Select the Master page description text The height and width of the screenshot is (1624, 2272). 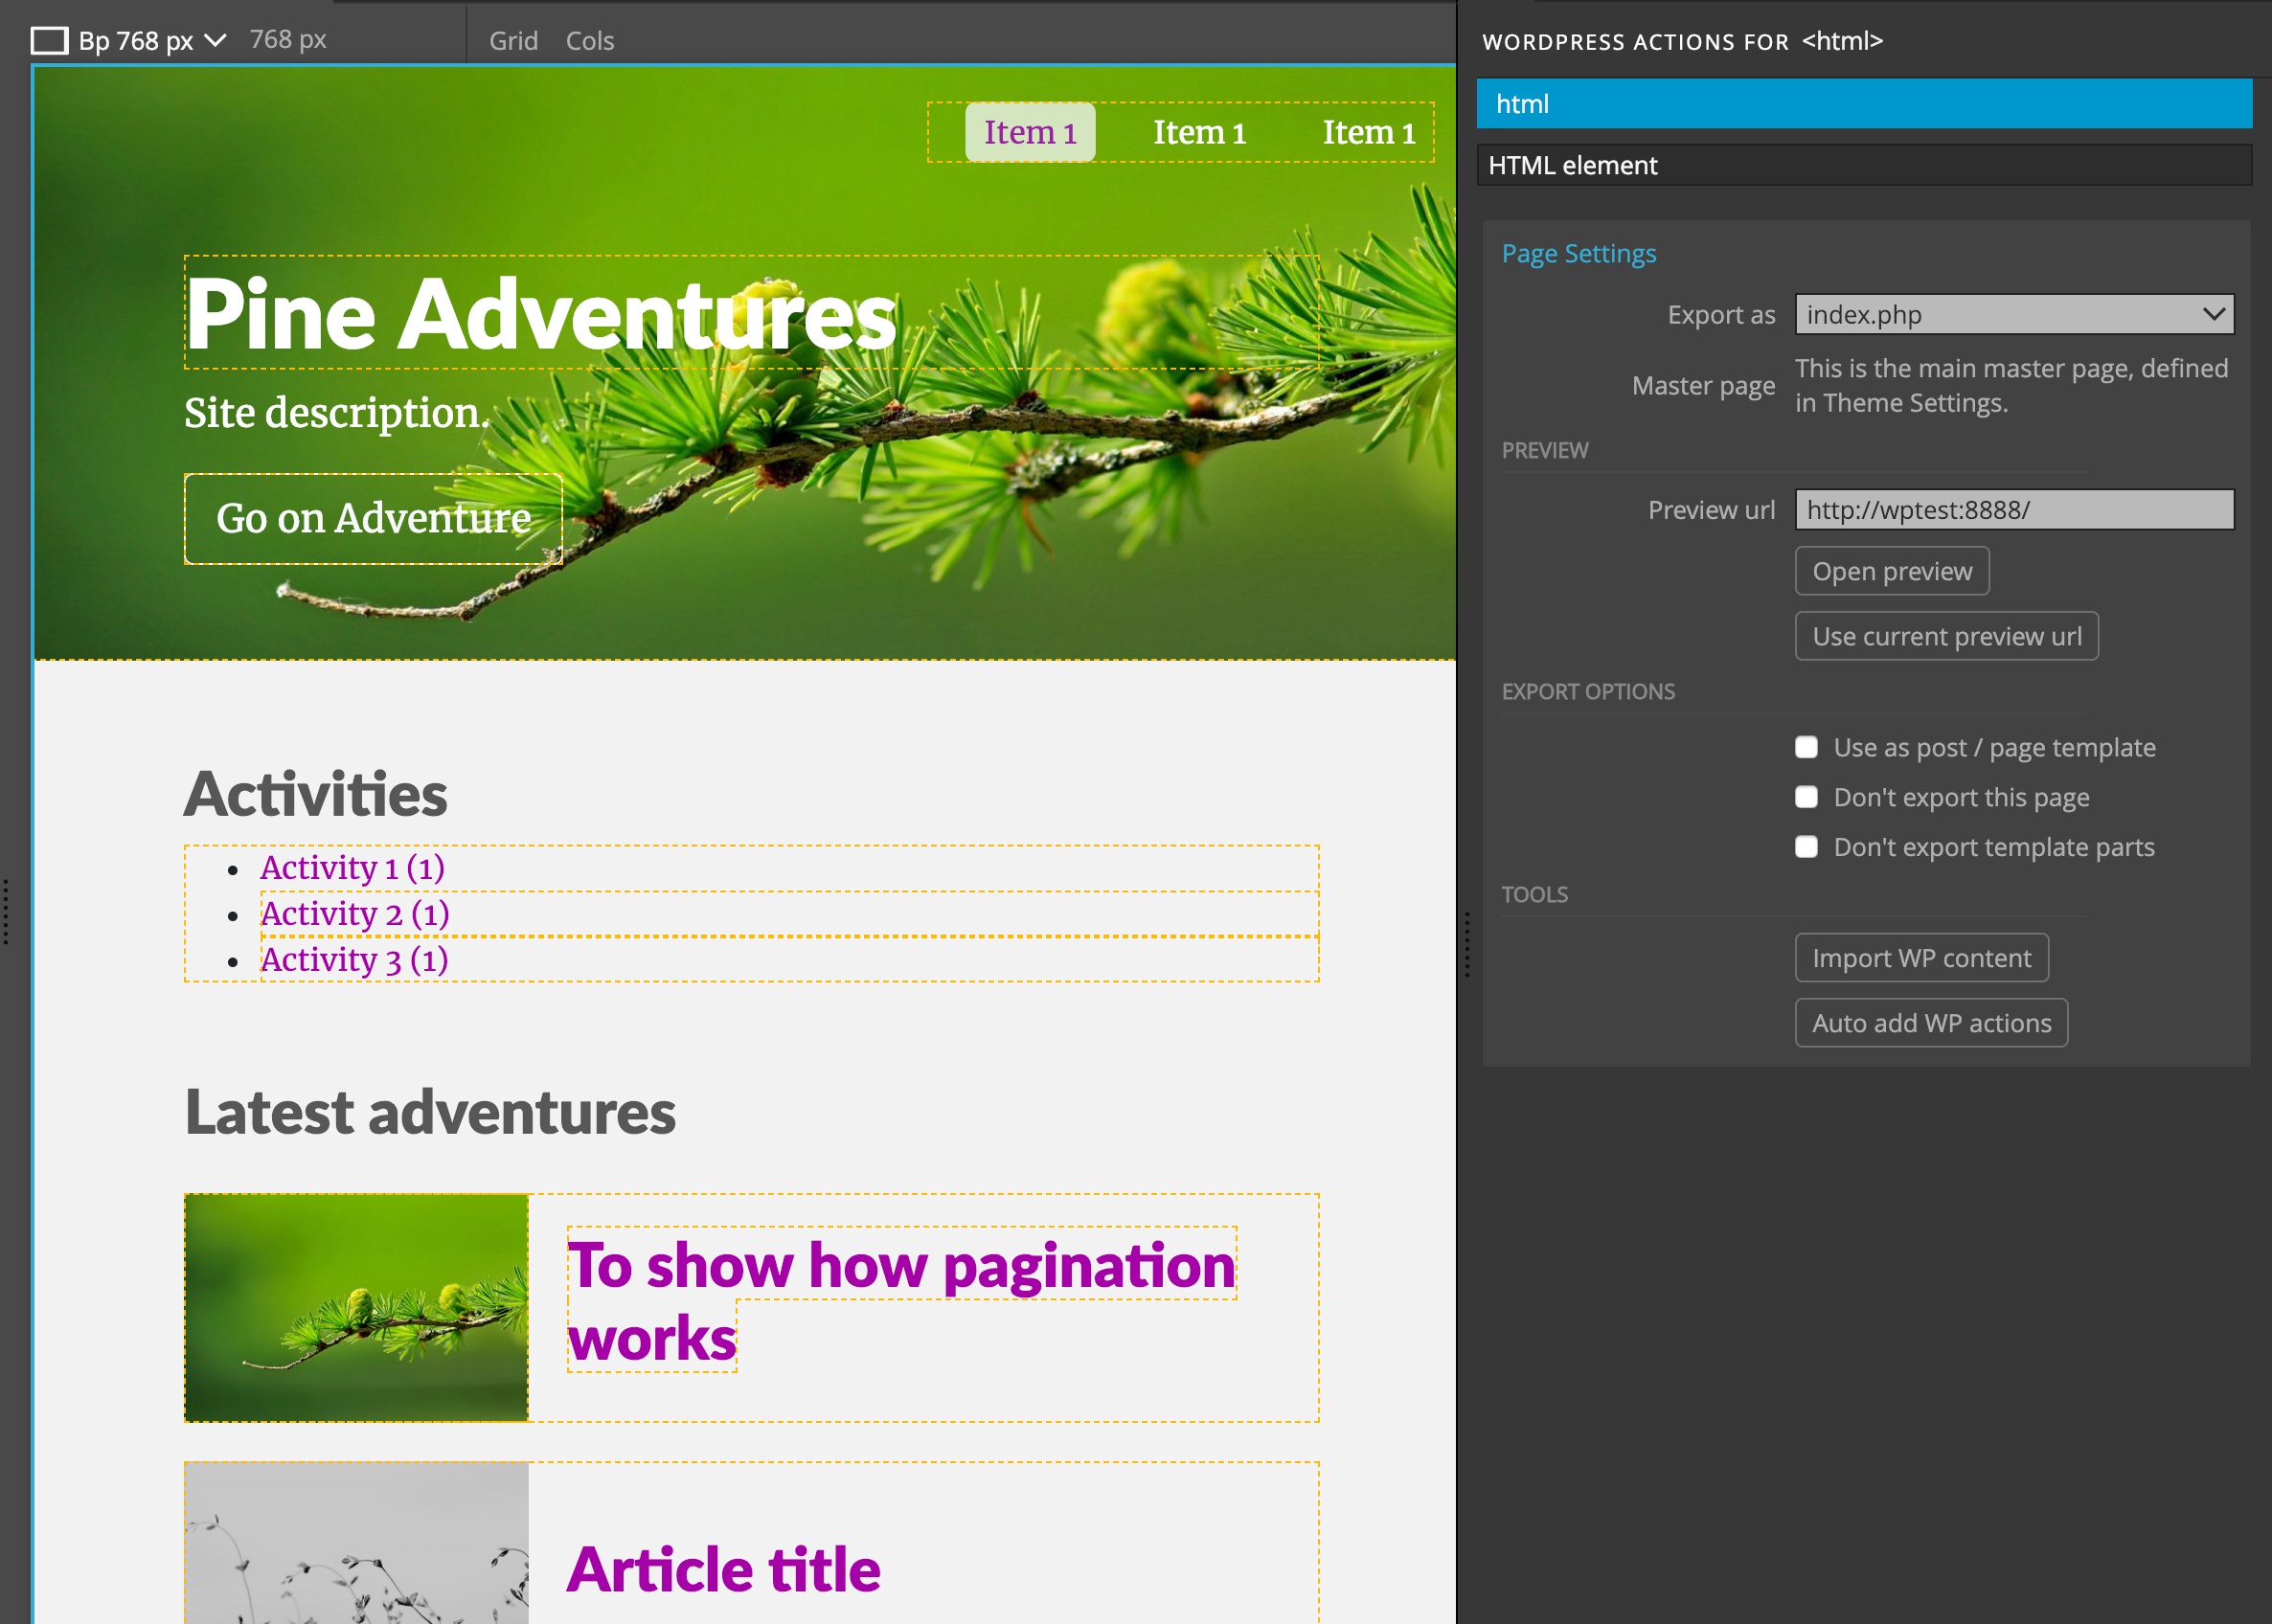point(2011,386)
